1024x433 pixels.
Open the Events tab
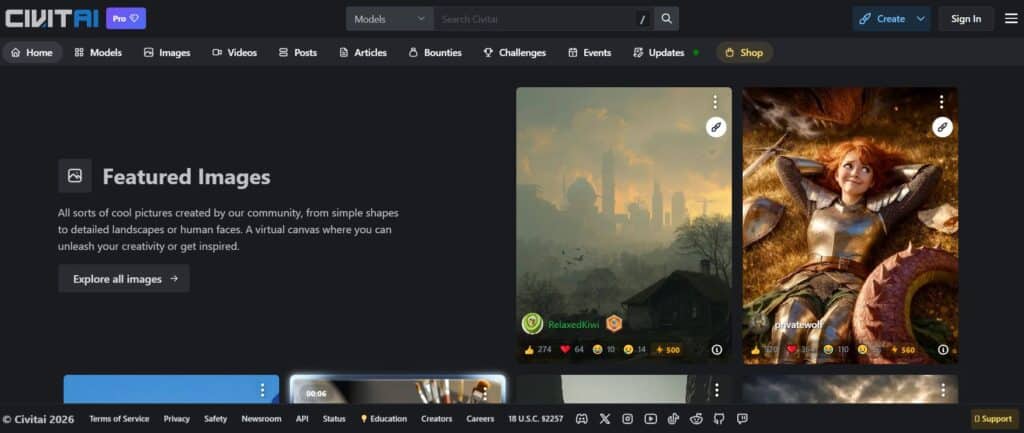pos(590,52)
